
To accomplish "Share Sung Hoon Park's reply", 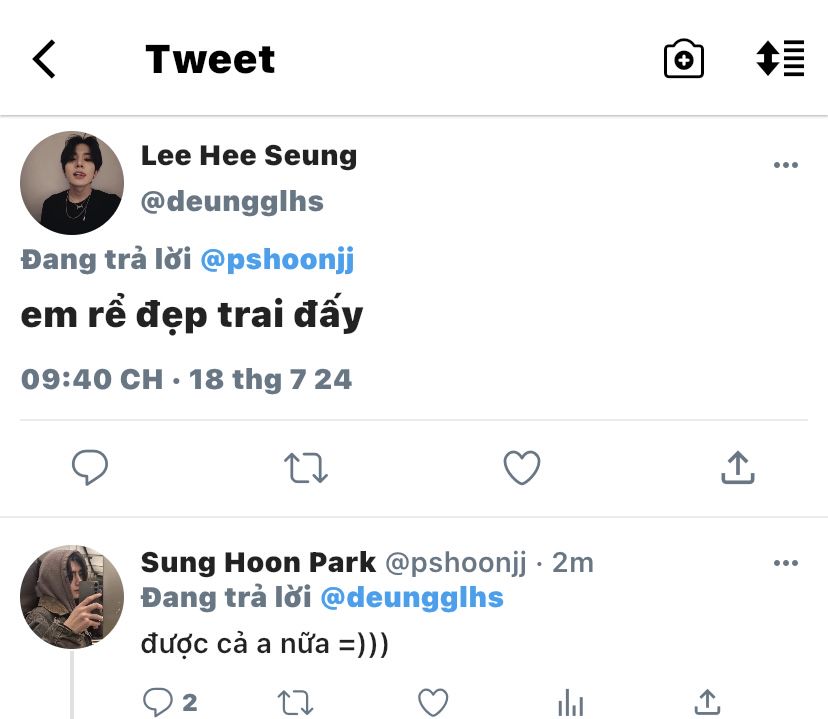I will coord(707,702).
